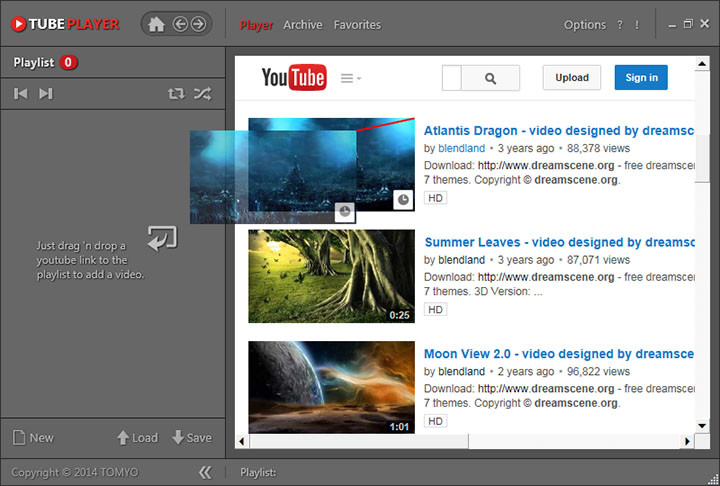720x486 pixels.
Task: Open blendland channel under Summer Leaves
Action: 461,260
